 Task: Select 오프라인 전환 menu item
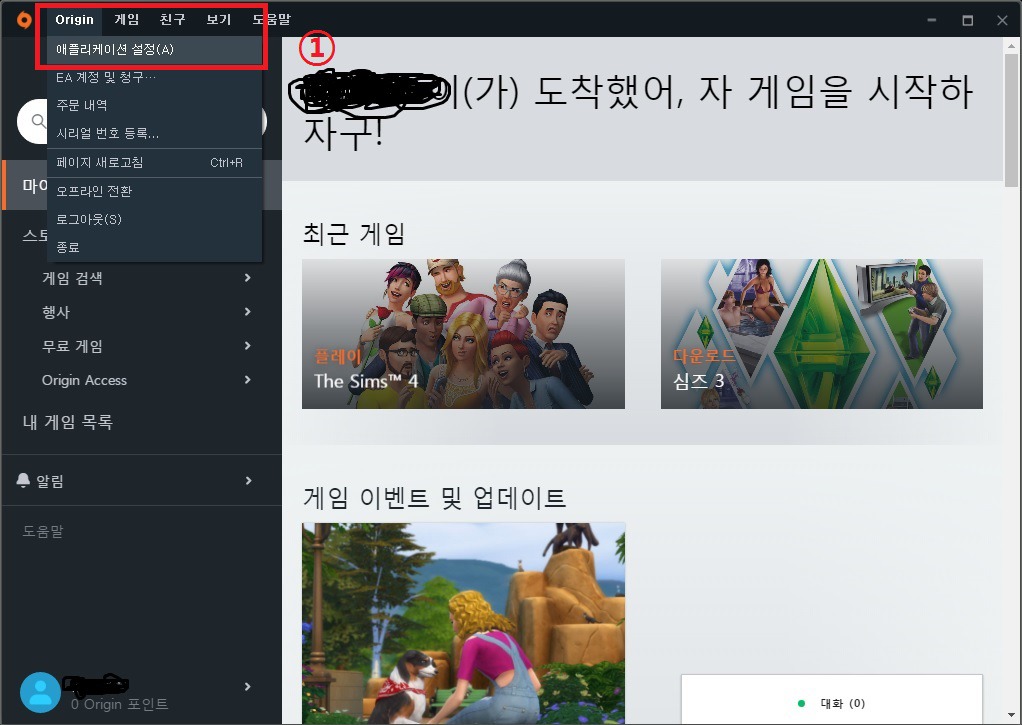click(154, 191)
